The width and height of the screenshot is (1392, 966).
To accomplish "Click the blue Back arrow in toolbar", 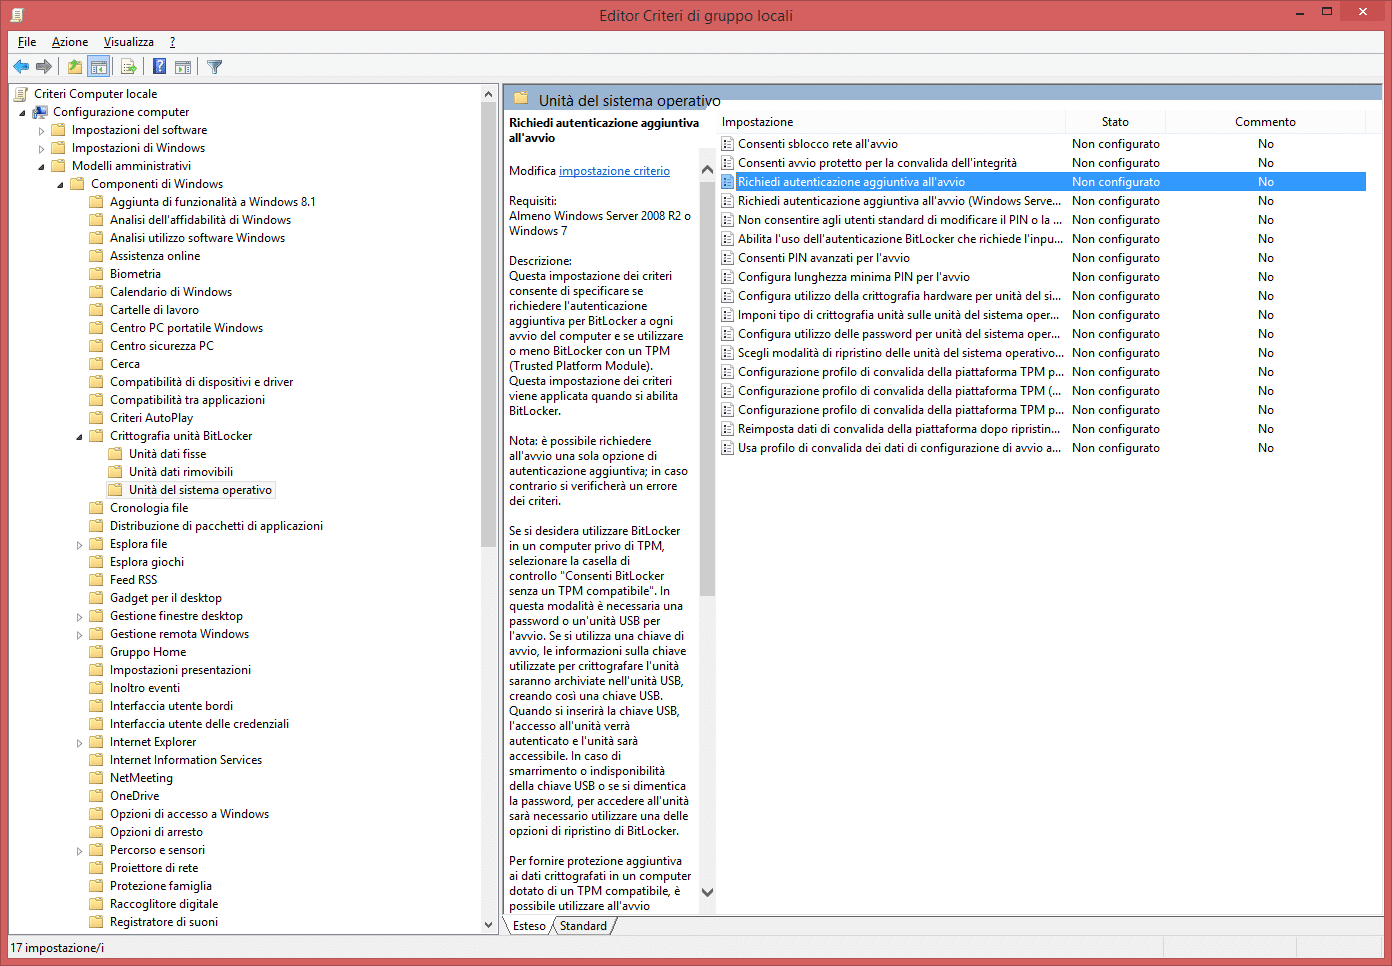I will pyautogui.click(x=21, y=67).
